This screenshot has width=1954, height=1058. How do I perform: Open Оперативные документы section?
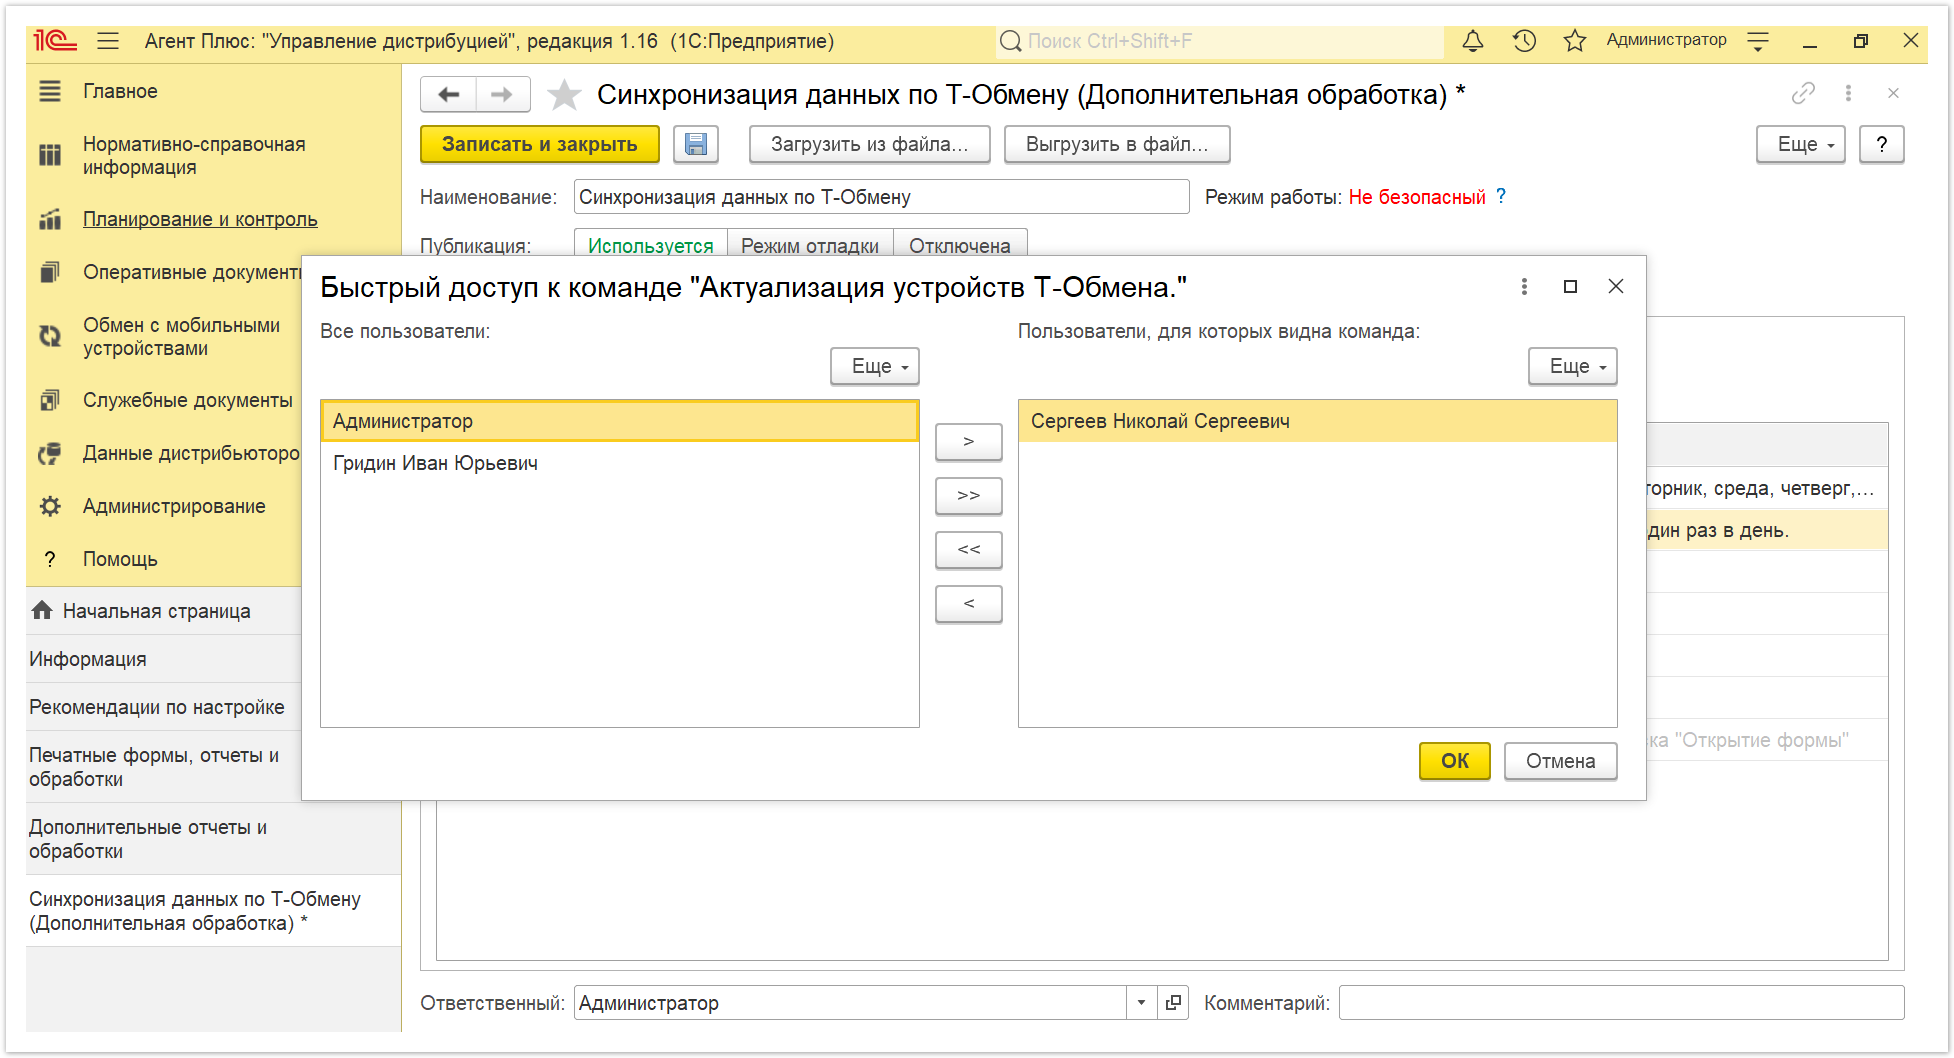click(192, 272)
